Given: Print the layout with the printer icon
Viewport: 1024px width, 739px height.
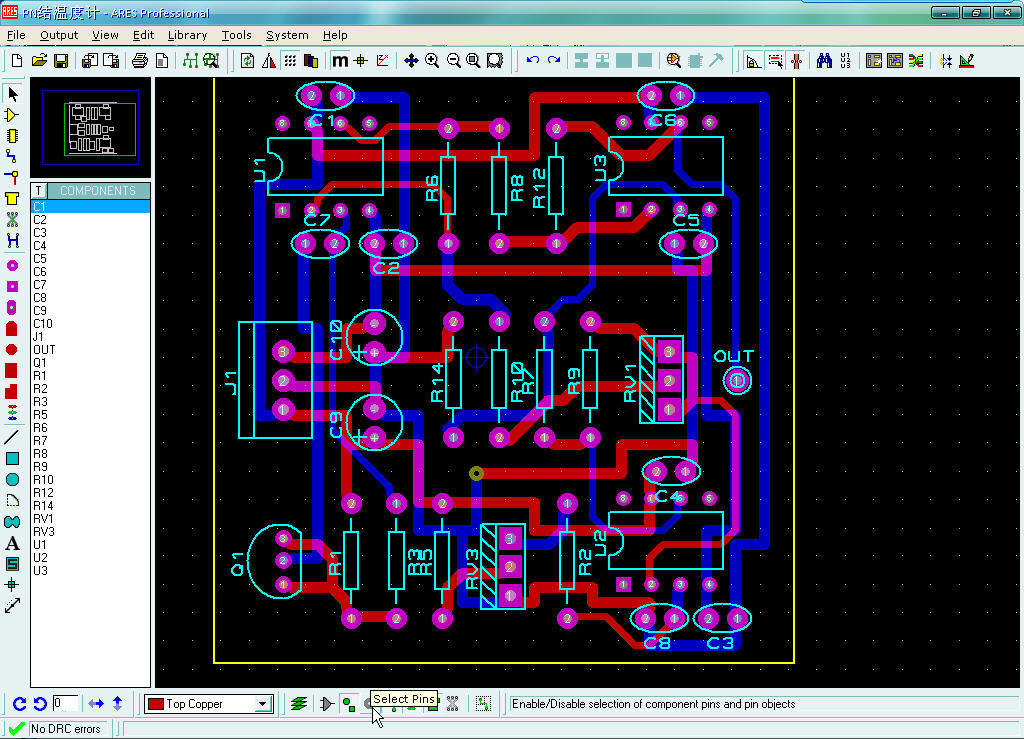Looking at the screenshot, I should pos(140,61).
